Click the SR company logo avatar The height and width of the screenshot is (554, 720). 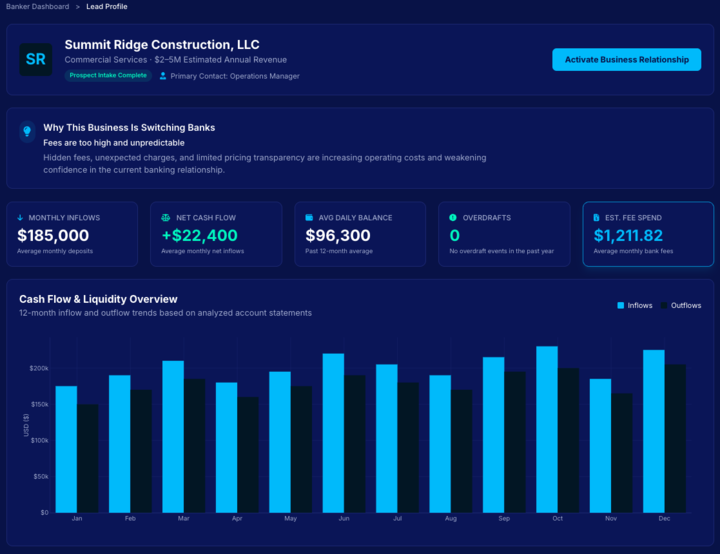36,60
